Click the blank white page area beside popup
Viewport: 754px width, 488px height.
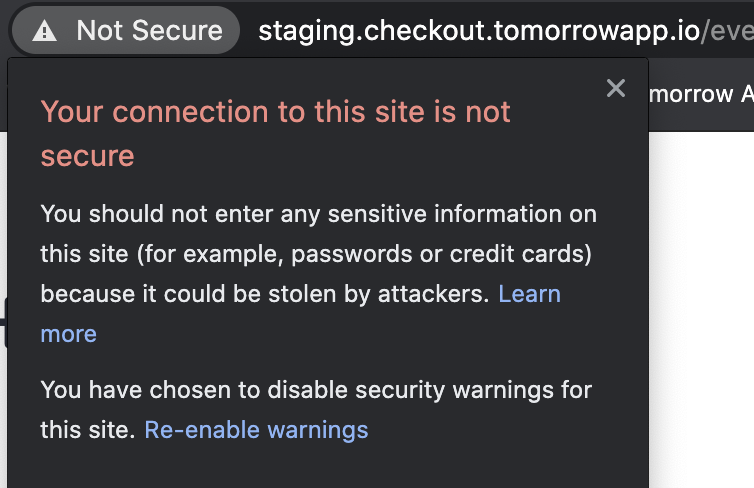coord(700,300)
